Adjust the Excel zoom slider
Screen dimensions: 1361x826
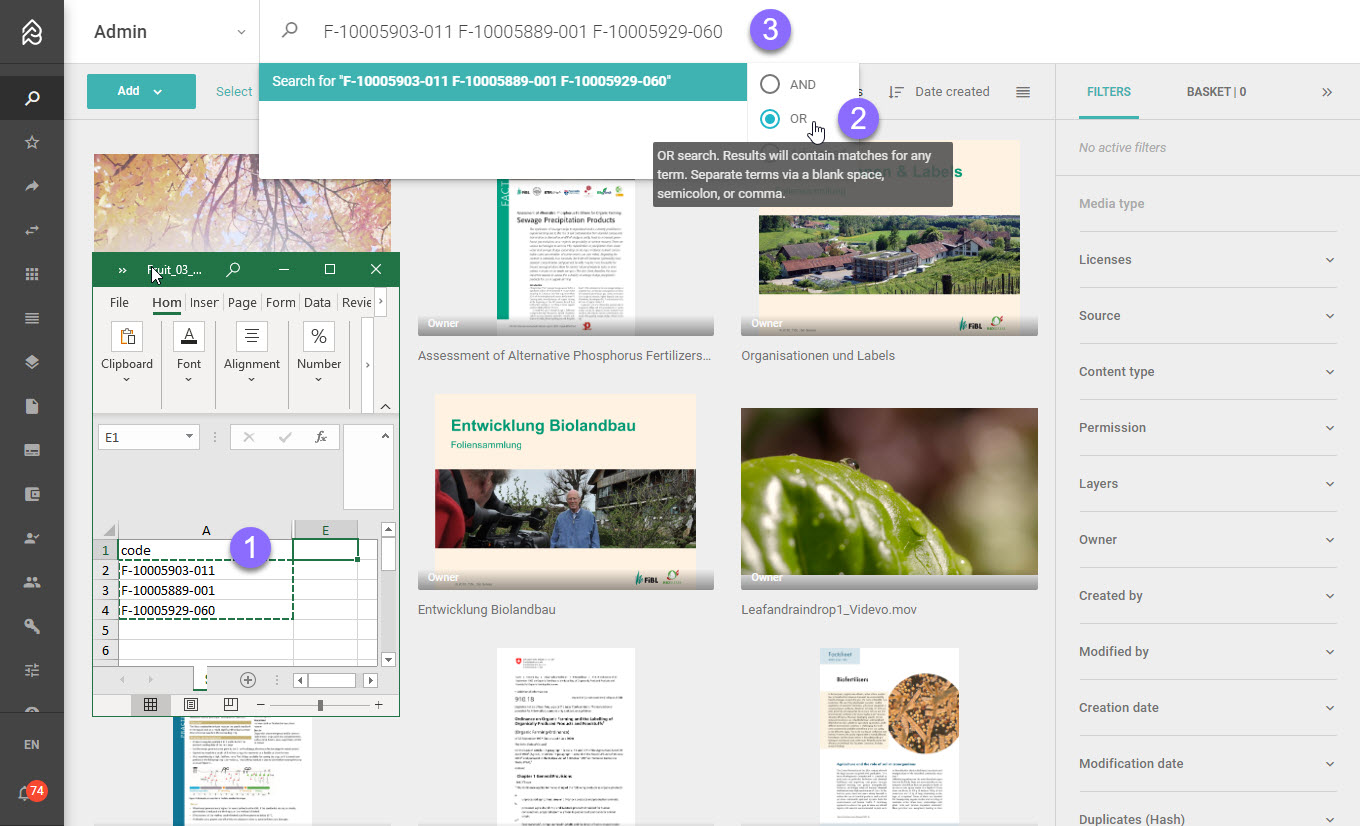(320, 705)
